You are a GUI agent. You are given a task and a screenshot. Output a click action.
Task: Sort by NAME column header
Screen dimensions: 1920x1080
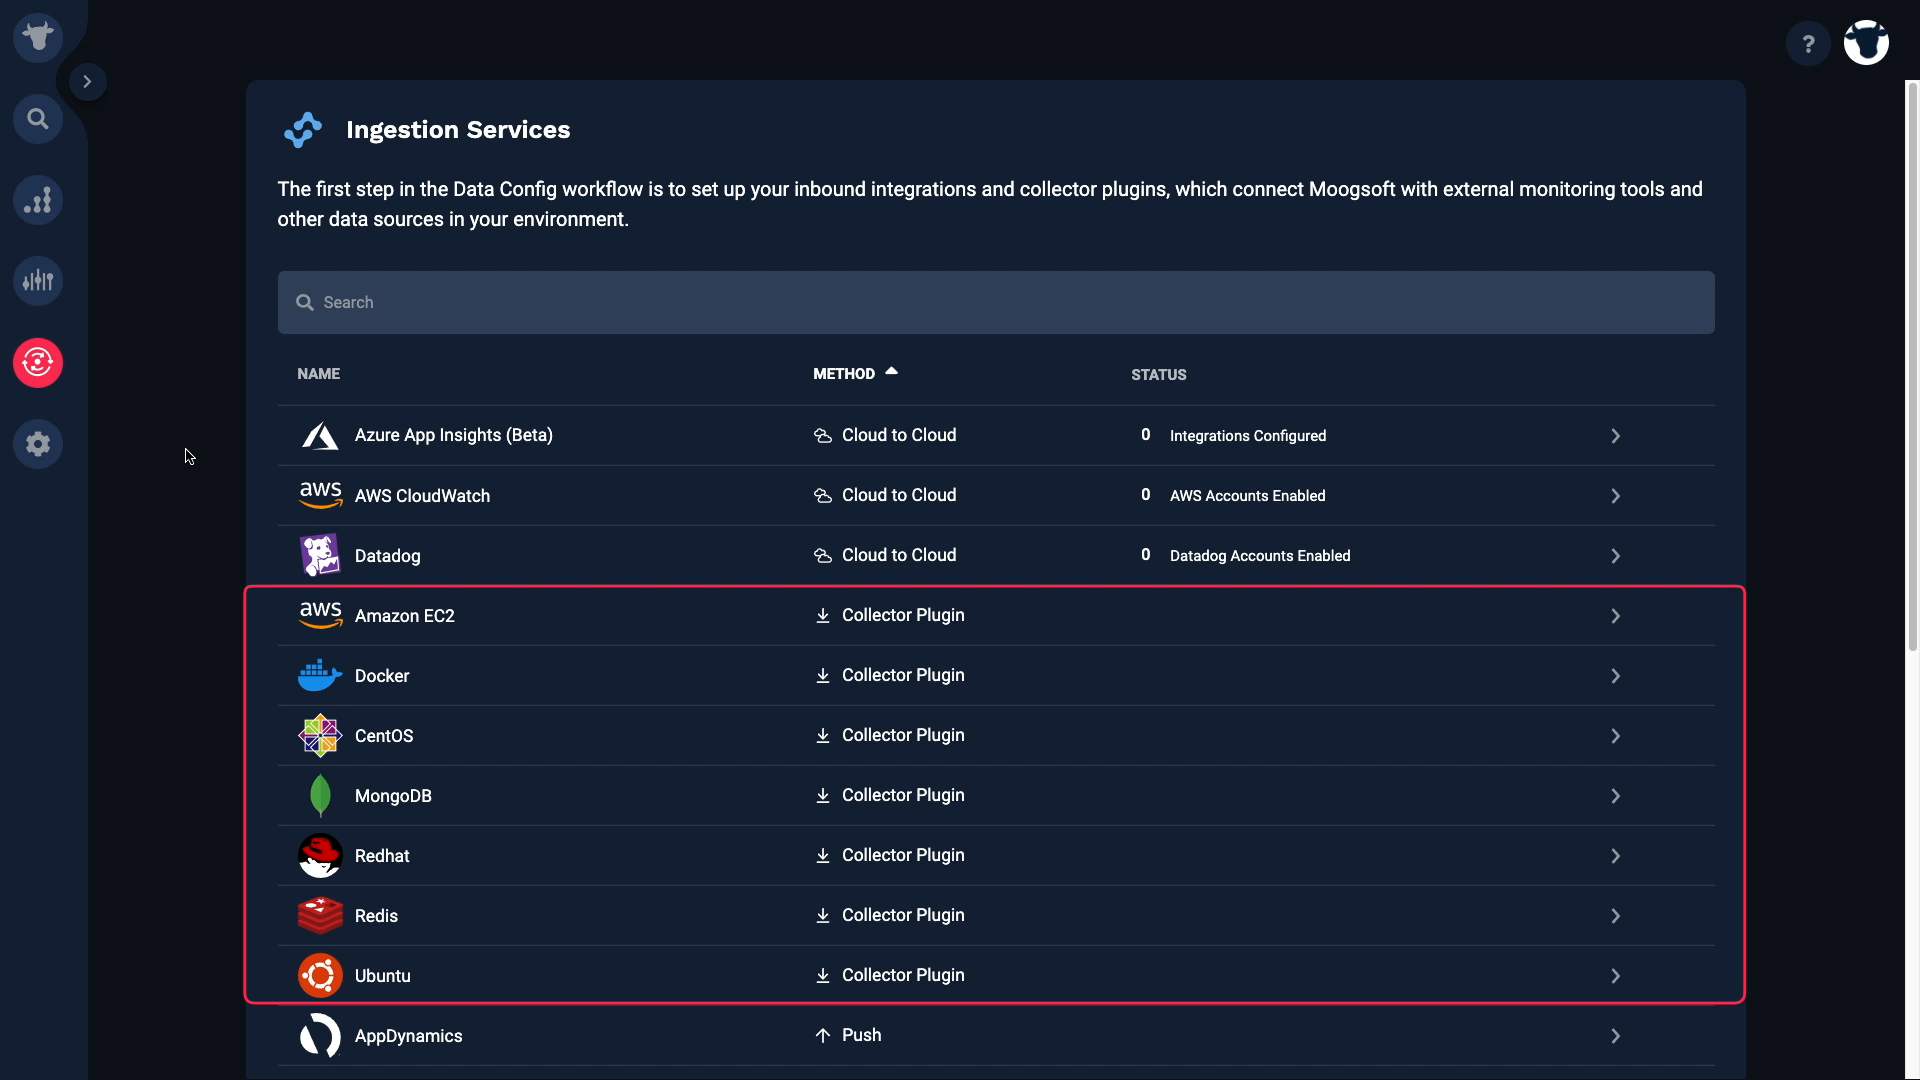coord(318,374)
